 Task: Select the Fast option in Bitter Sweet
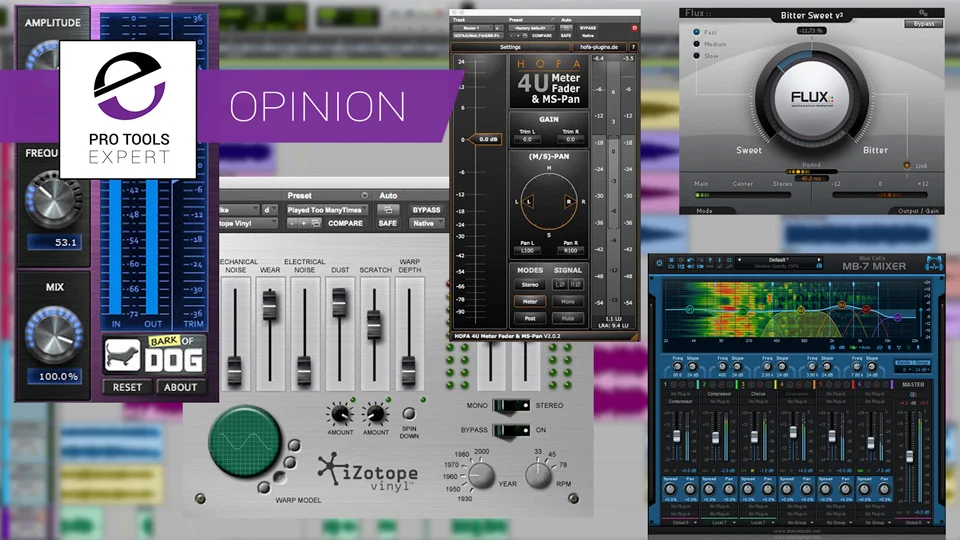tap(696, 32)
